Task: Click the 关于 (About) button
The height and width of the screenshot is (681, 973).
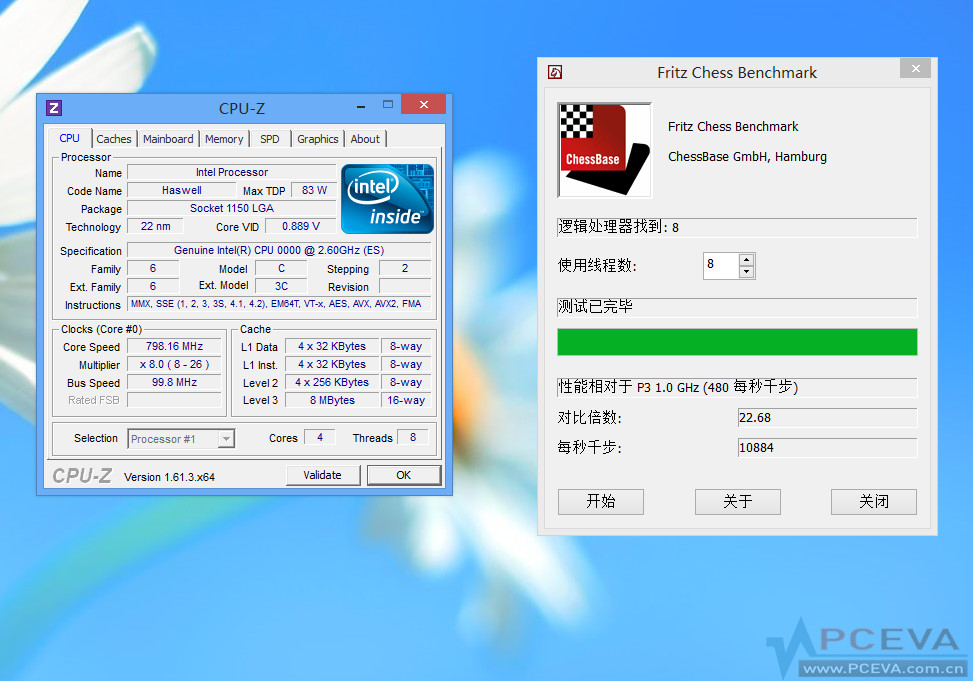Action: (x=738, y=502)
